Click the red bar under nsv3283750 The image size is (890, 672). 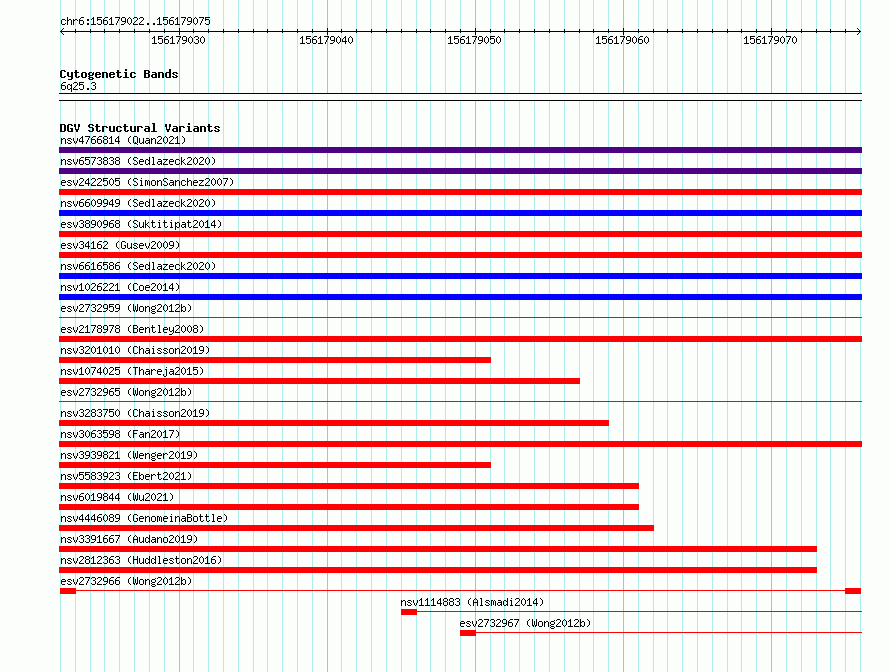(x=334, y=423)
